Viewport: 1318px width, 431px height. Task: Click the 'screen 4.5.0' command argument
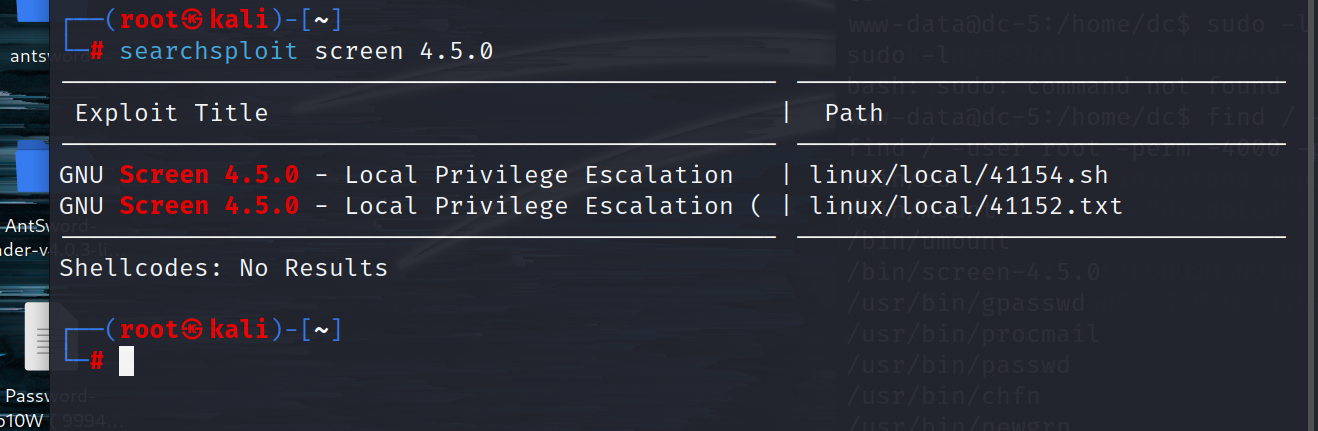(404, 51)
